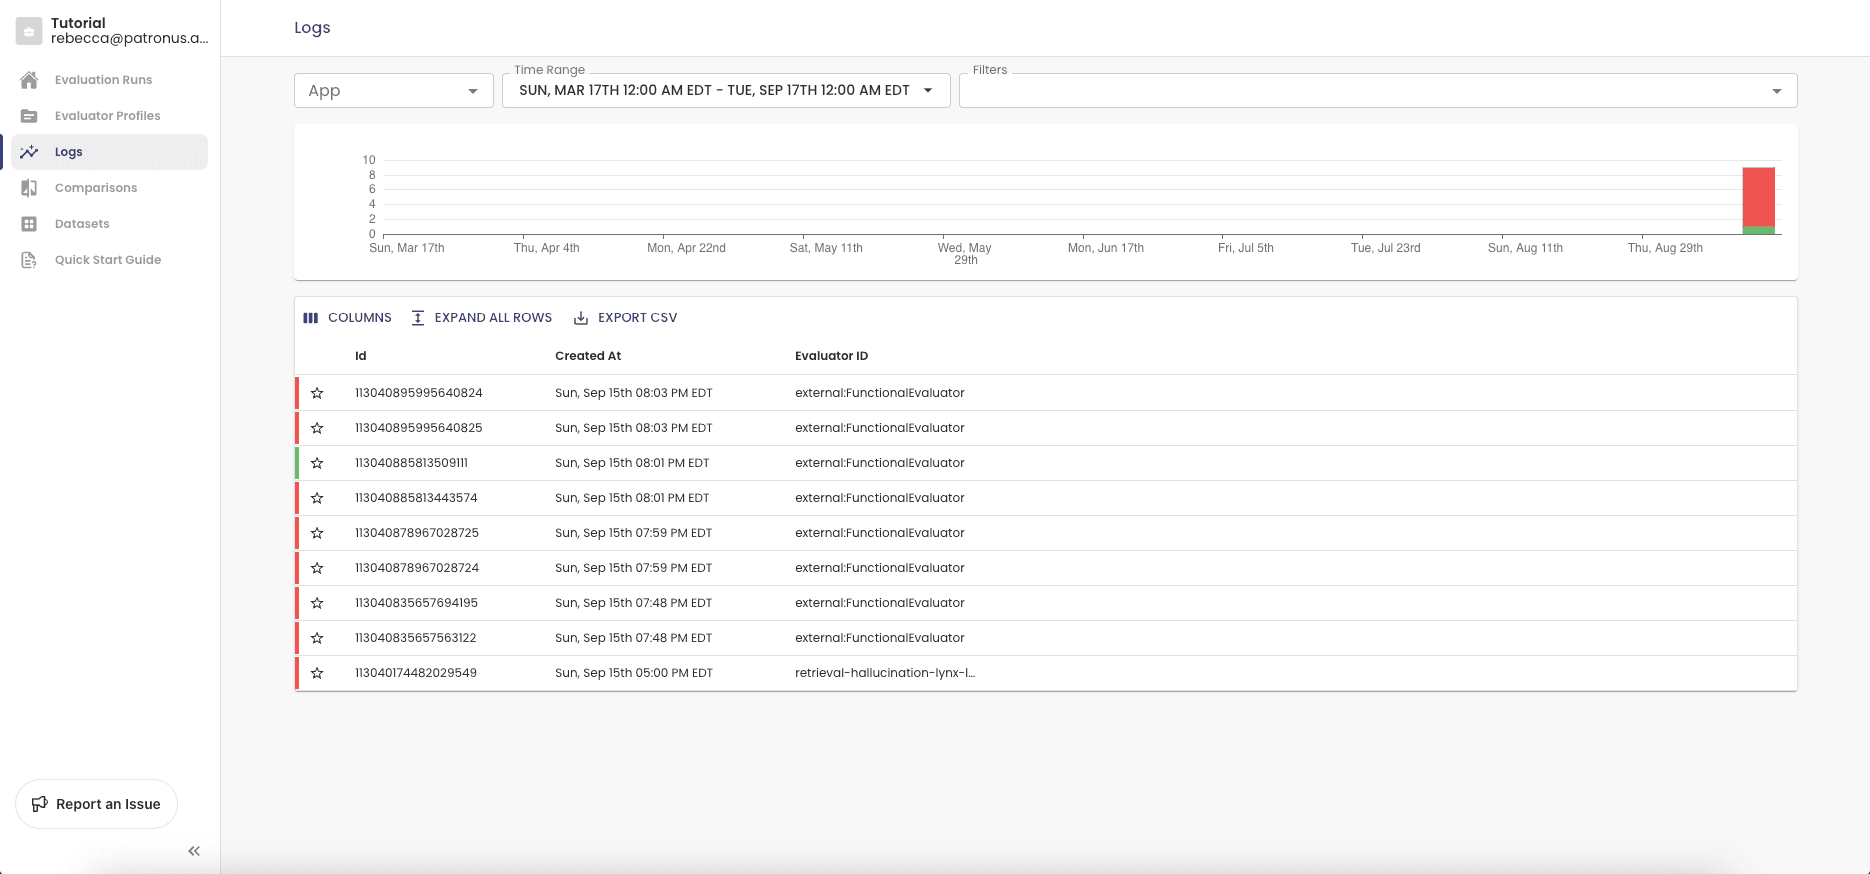
Task: Sort by the Id column header
Action: point(361,356)
